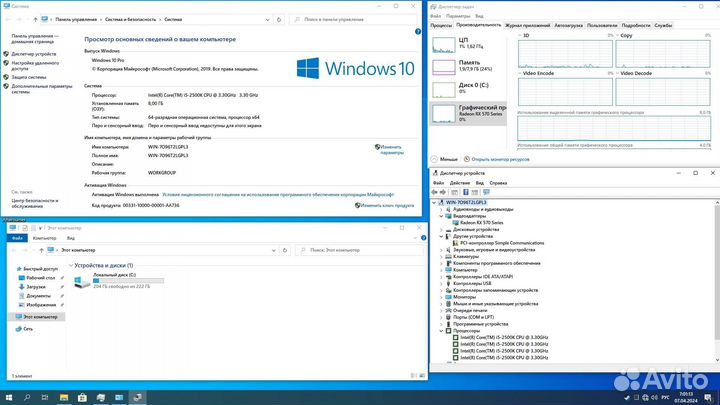Click the refresh icon in the Система address bar
720x405 pixels.
coord(279,20)
